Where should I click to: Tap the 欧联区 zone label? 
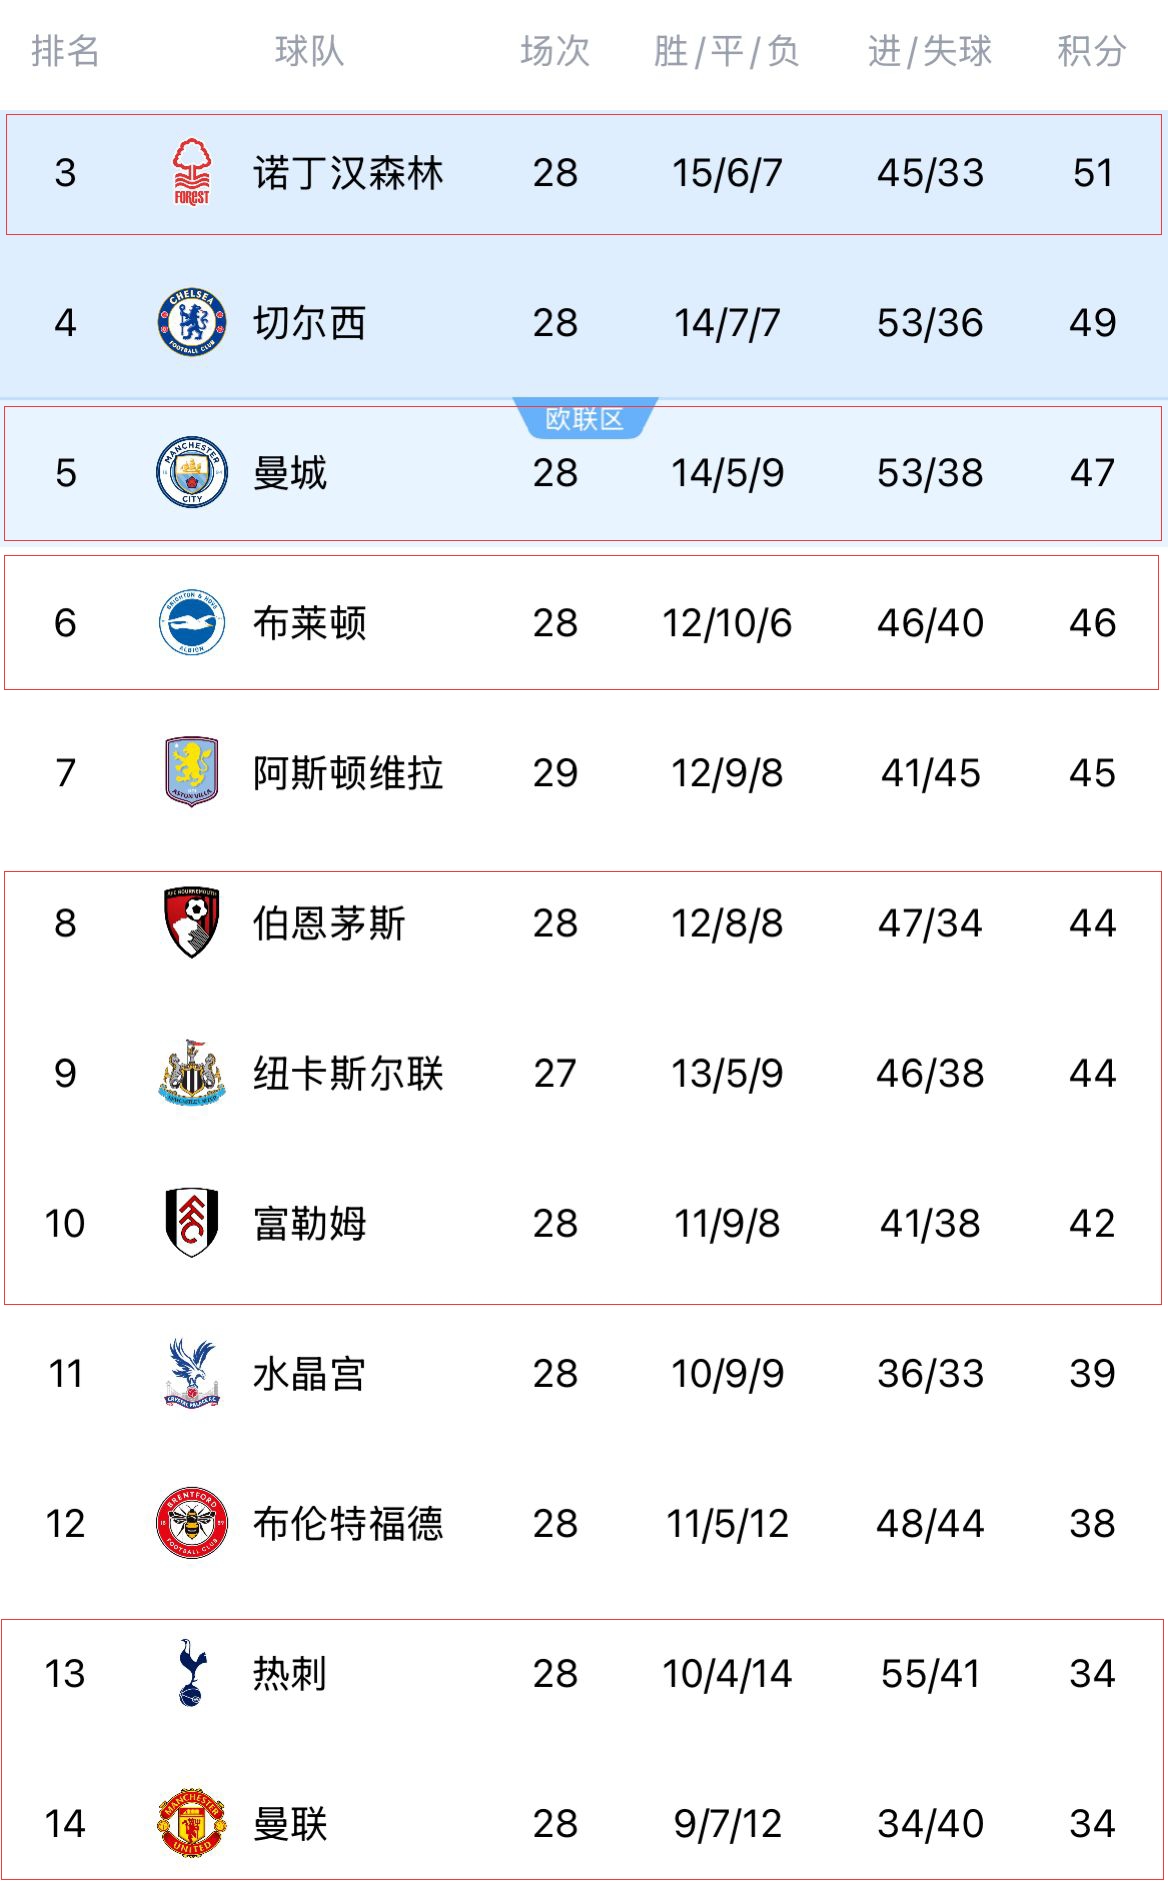point(585,419)
